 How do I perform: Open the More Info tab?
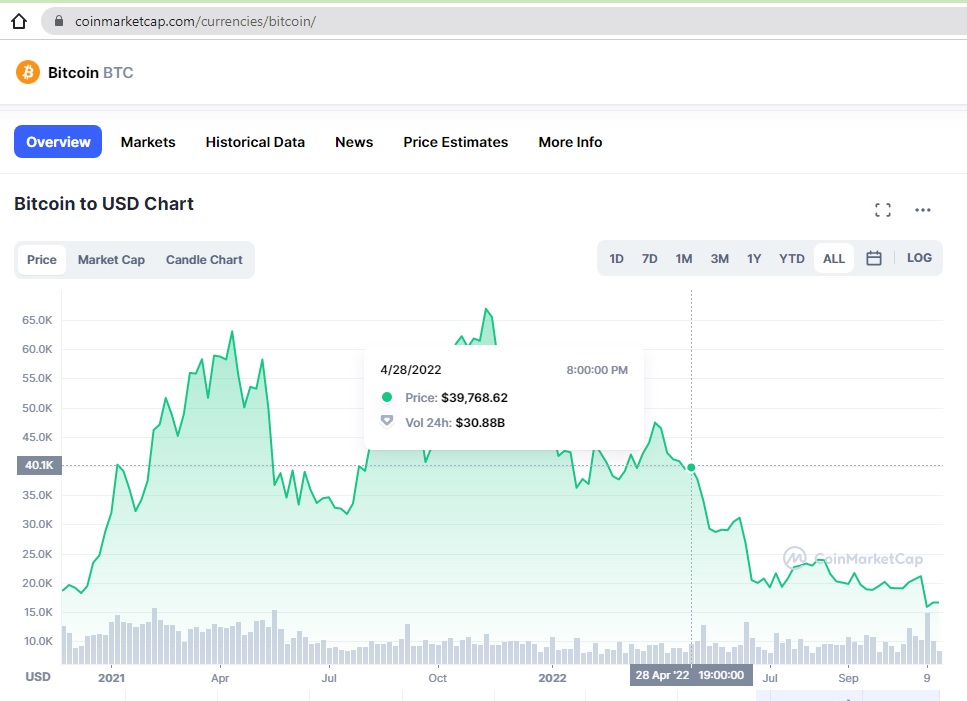click(x=570, y=142)
